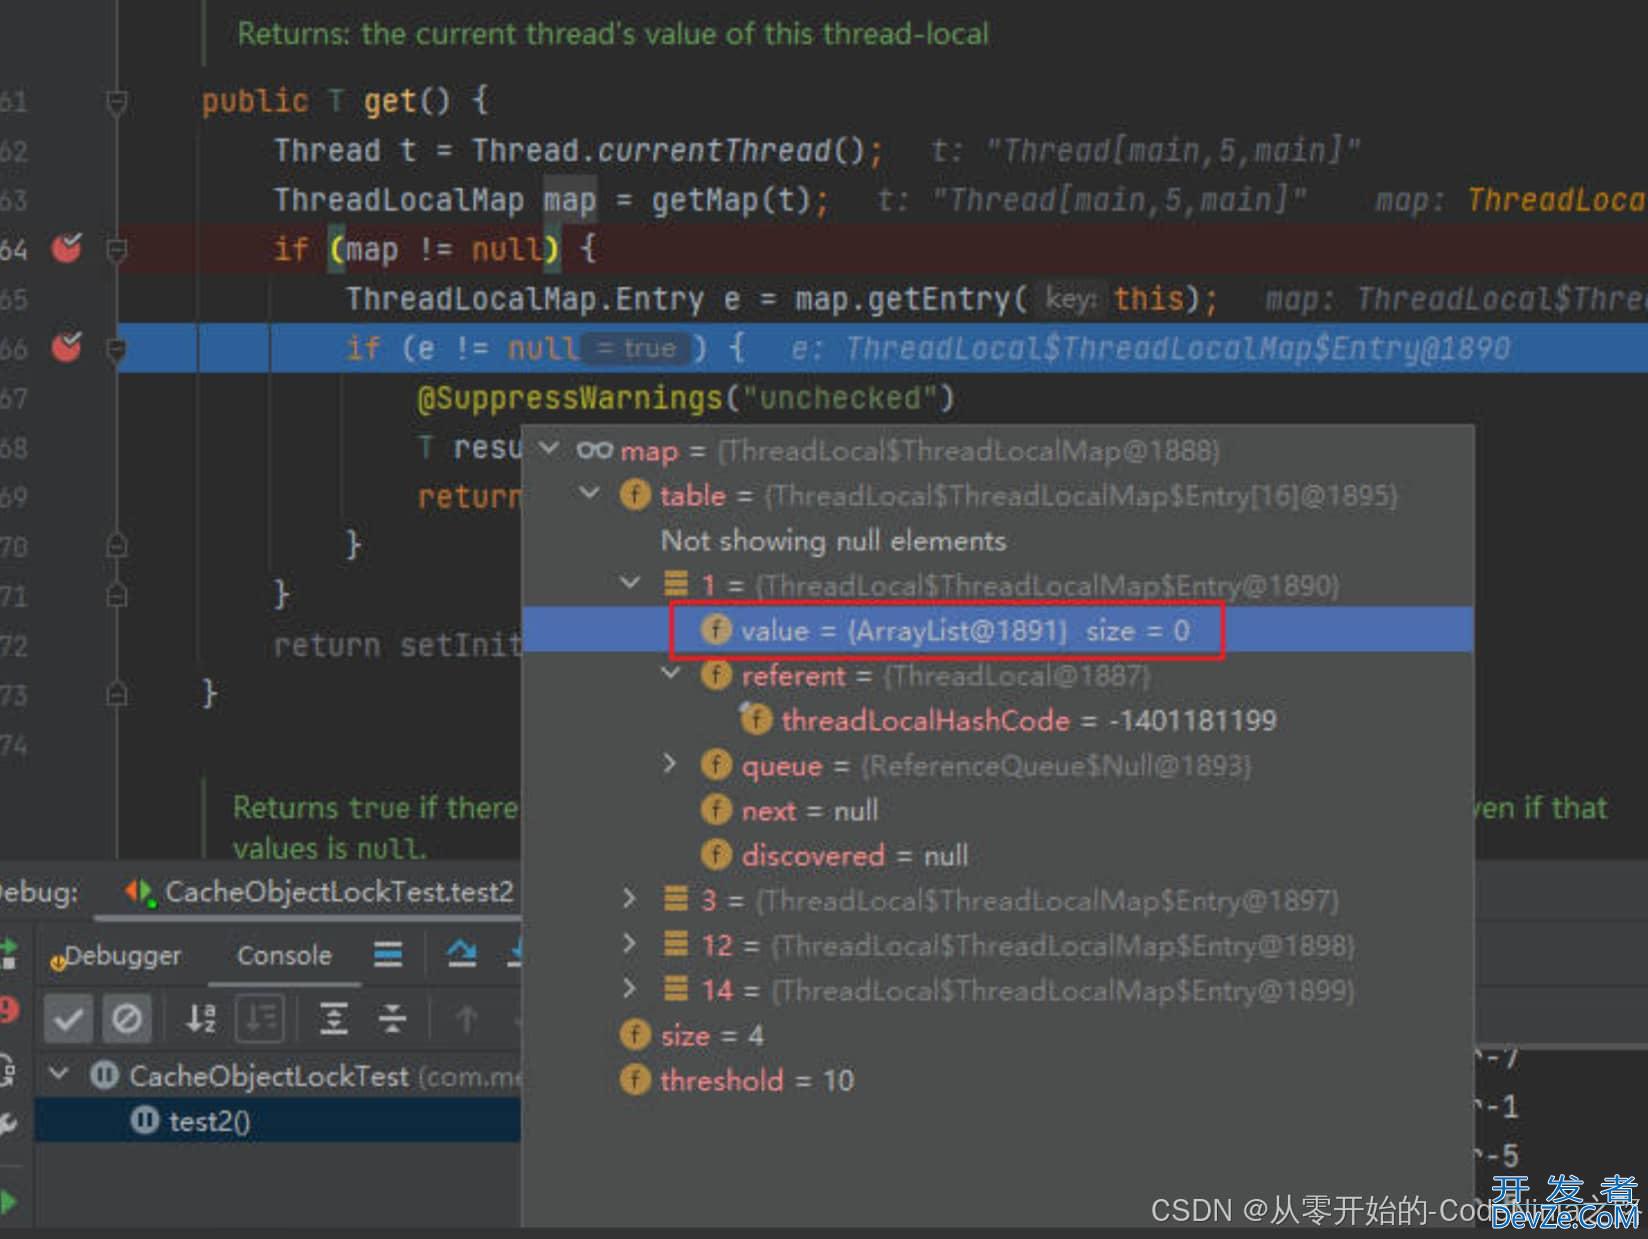Click the array element icon of entry 14
The height and width of the screenshot is (1239, 1648).
tap(676, 989)
